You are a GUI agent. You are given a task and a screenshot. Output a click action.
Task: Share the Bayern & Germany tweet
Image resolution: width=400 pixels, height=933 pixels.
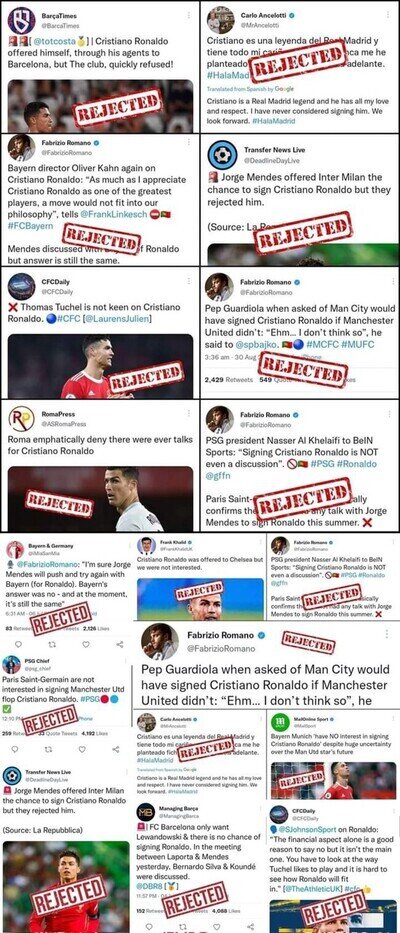(120, 644)
